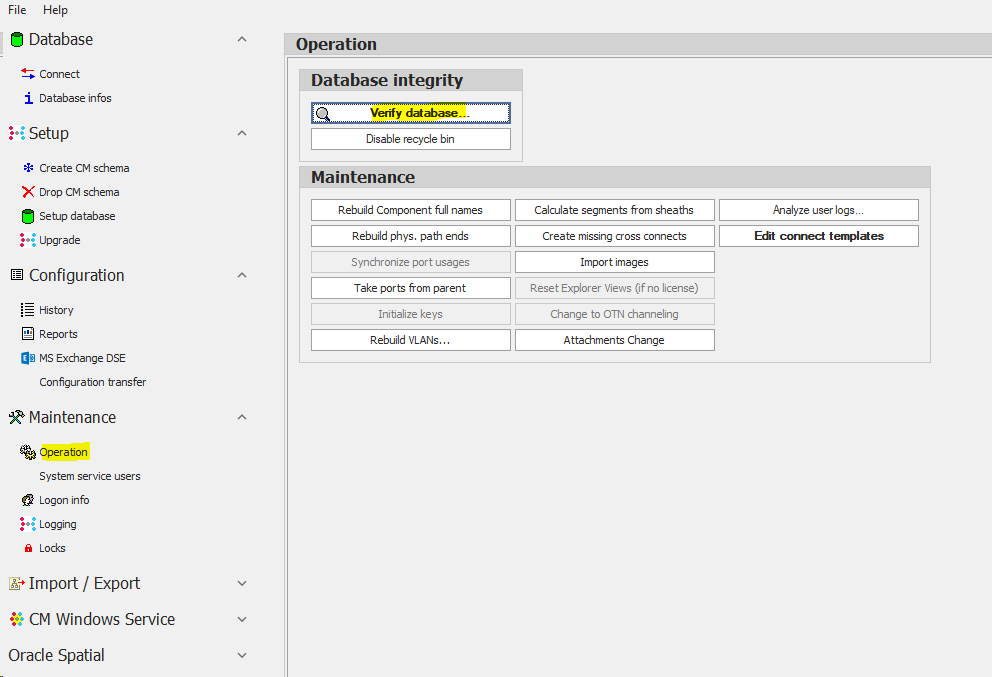This screenshot has height=677, width=992.
Task: Click the Oracle Spatial heading text
Action: (x=56, y=655)
